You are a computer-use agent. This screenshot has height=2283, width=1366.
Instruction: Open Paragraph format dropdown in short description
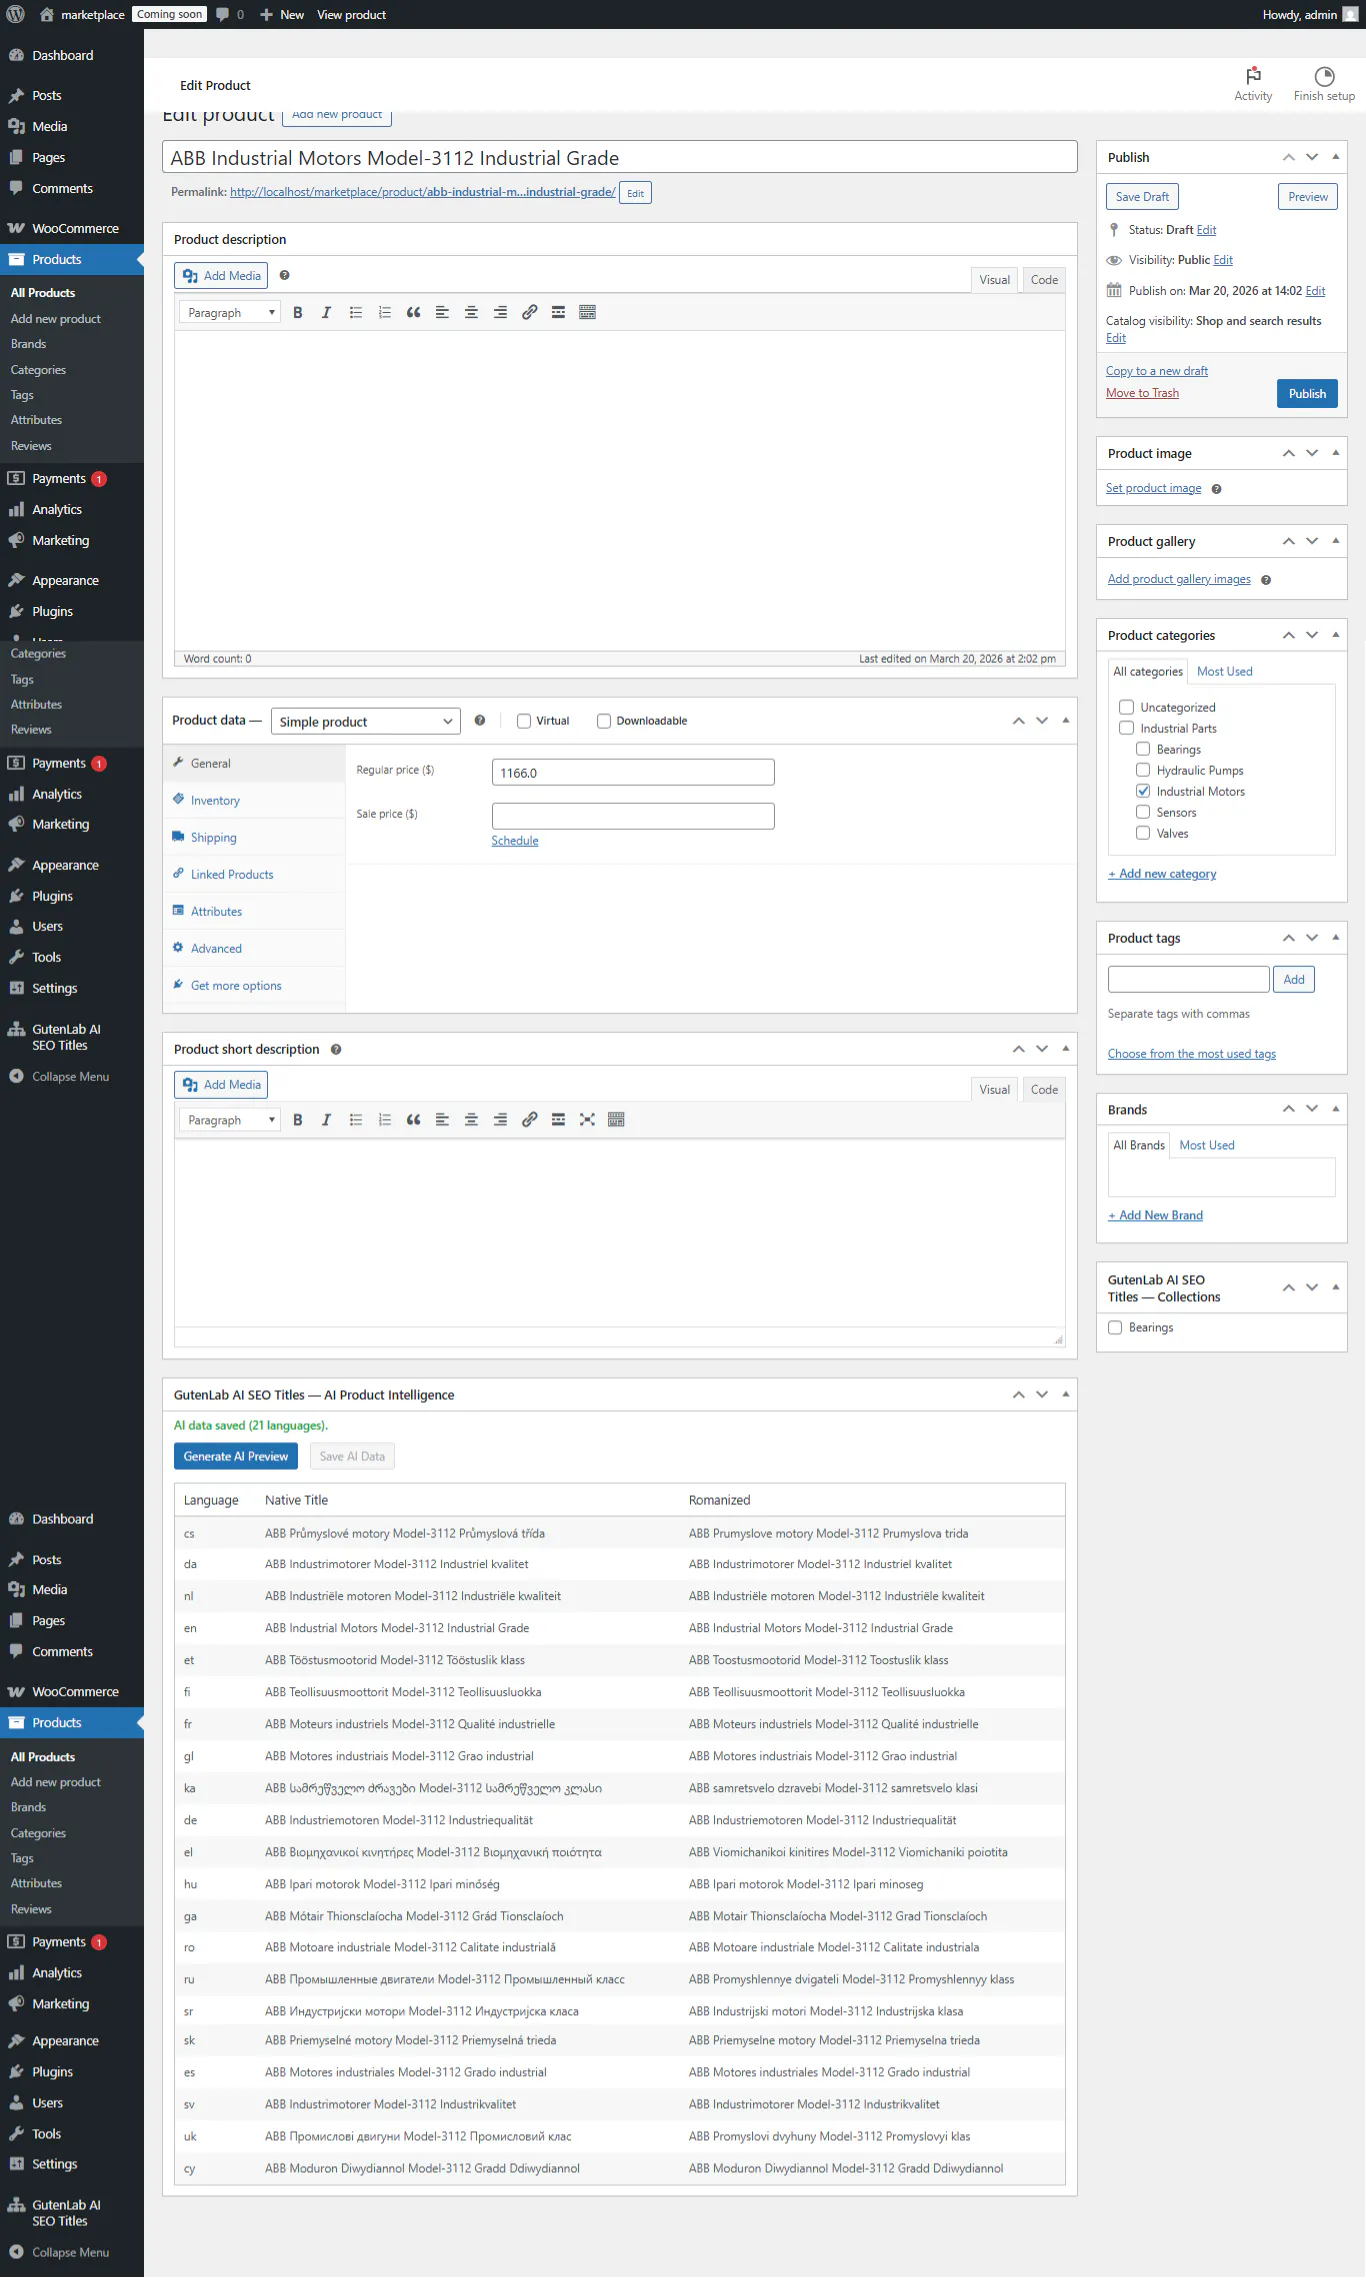point(230,1120)
